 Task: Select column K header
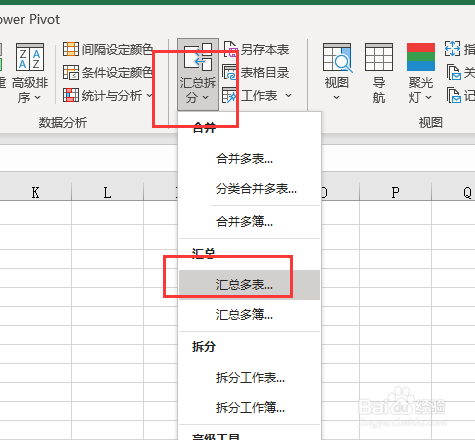pyautogui.click(x=35, y=192)
